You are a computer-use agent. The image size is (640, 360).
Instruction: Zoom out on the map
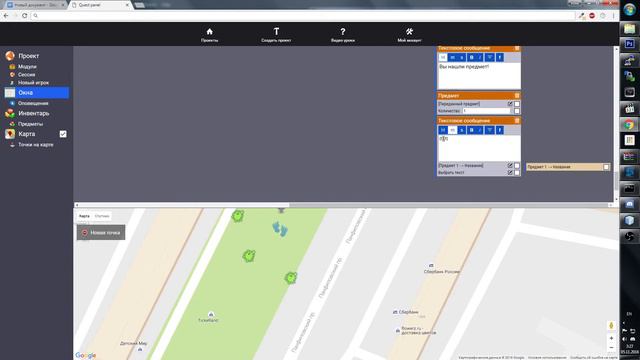pyautogui.click(x=611, y=348)
